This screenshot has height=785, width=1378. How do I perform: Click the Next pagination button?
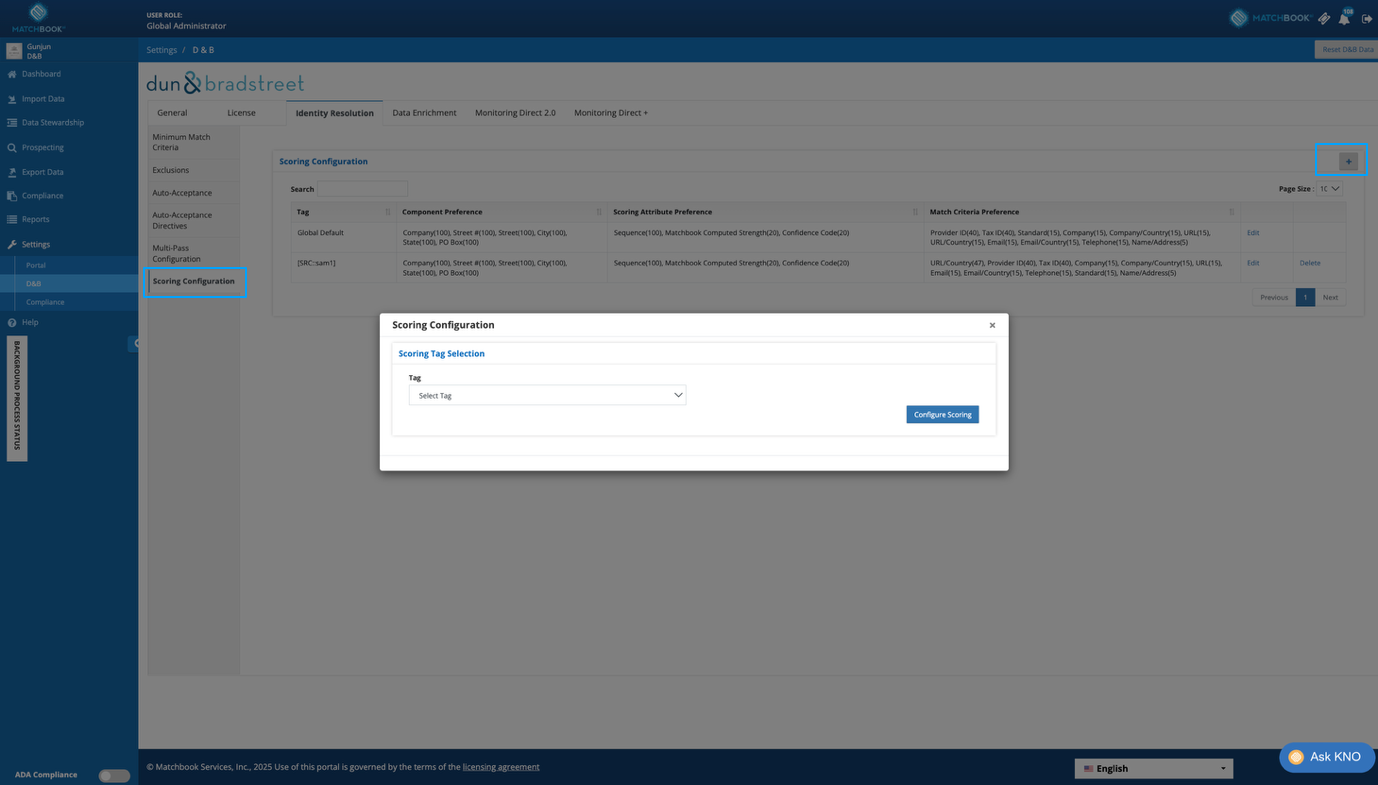coord(1330,297)
